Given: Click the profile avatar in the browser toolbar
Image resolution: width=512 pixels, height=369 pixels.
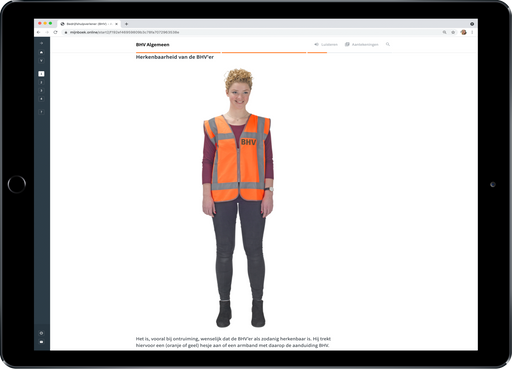Looking at the screenshot, I should pyautogui.click(x=463, y=32).
